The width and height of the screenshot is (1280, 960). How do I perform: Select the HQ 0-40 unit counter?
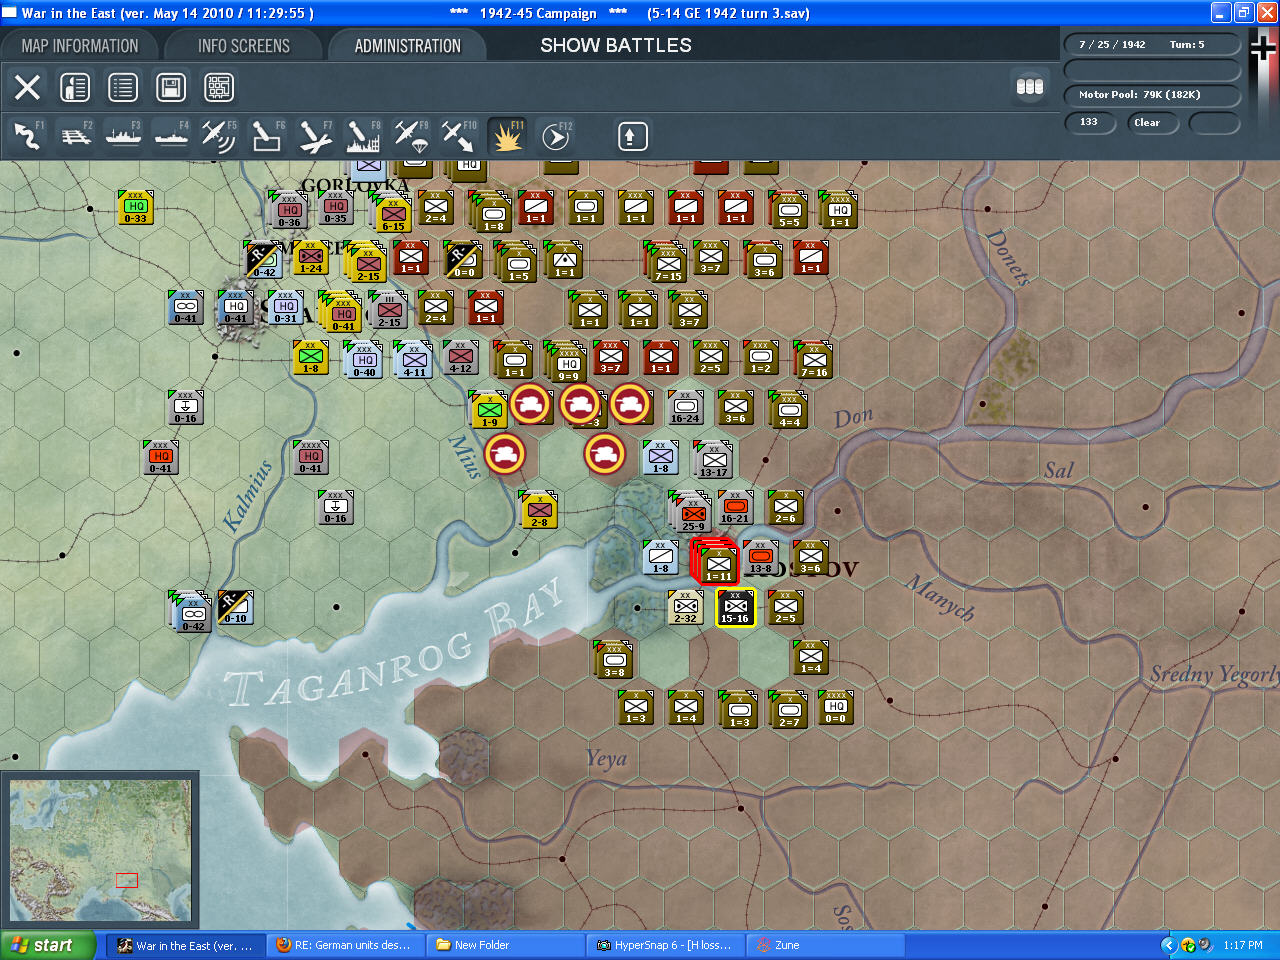[364, 361]
